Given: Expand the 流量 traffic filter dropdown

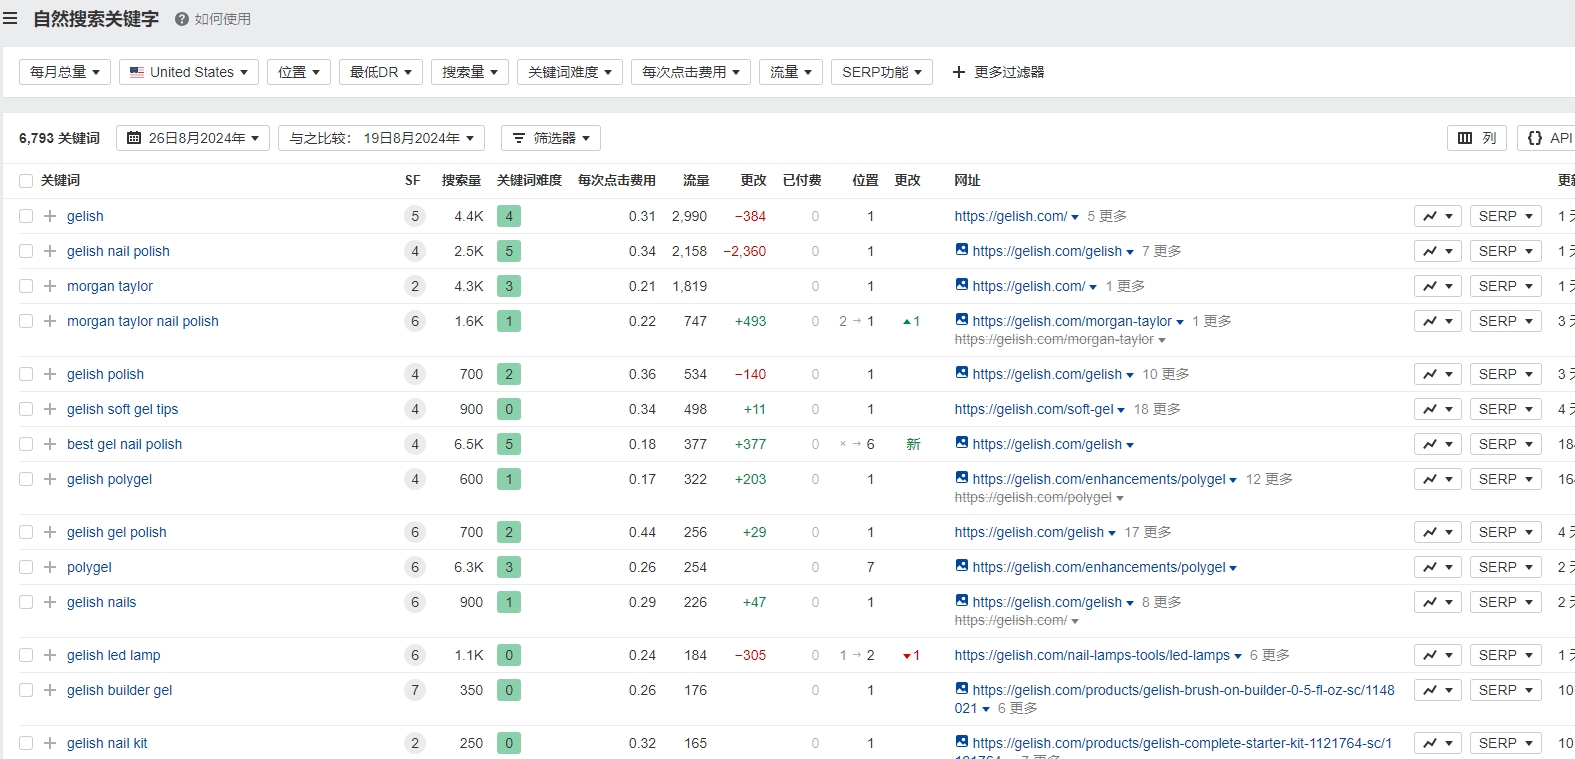Looking at the screenshot, I should coord(791,72).
